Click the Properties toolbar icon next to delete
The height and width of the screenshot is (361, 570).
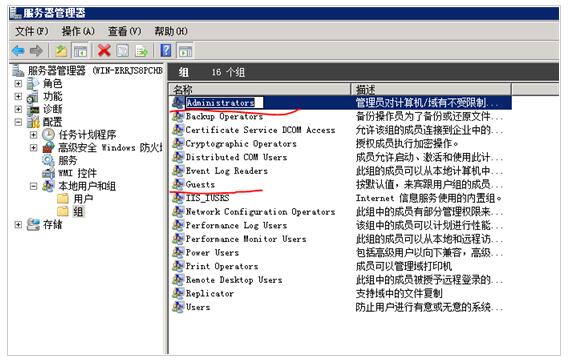pyautogui.click(x=123, y=51)
